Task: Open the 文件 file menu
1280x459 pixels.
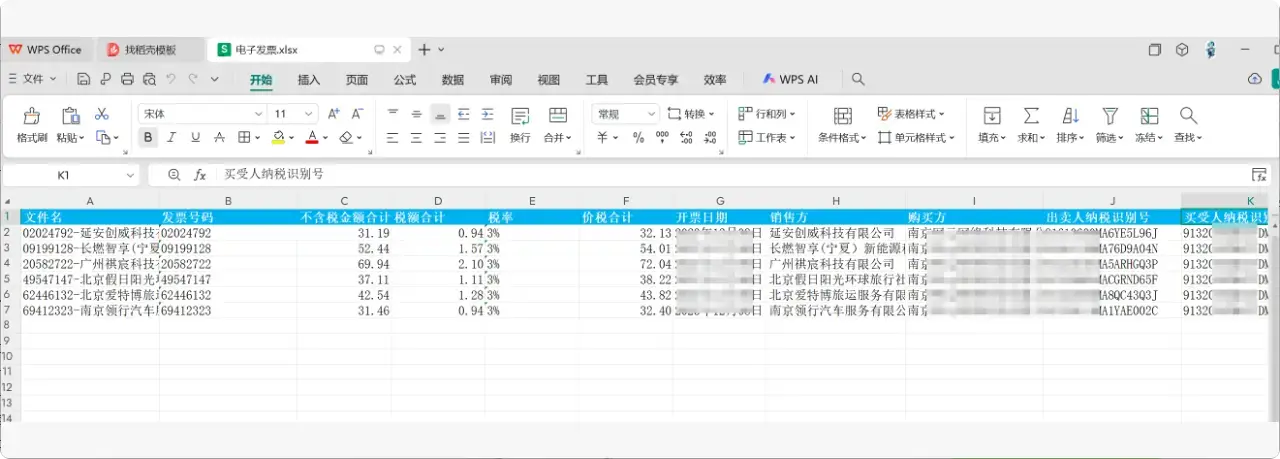Action: pos(31,79)
